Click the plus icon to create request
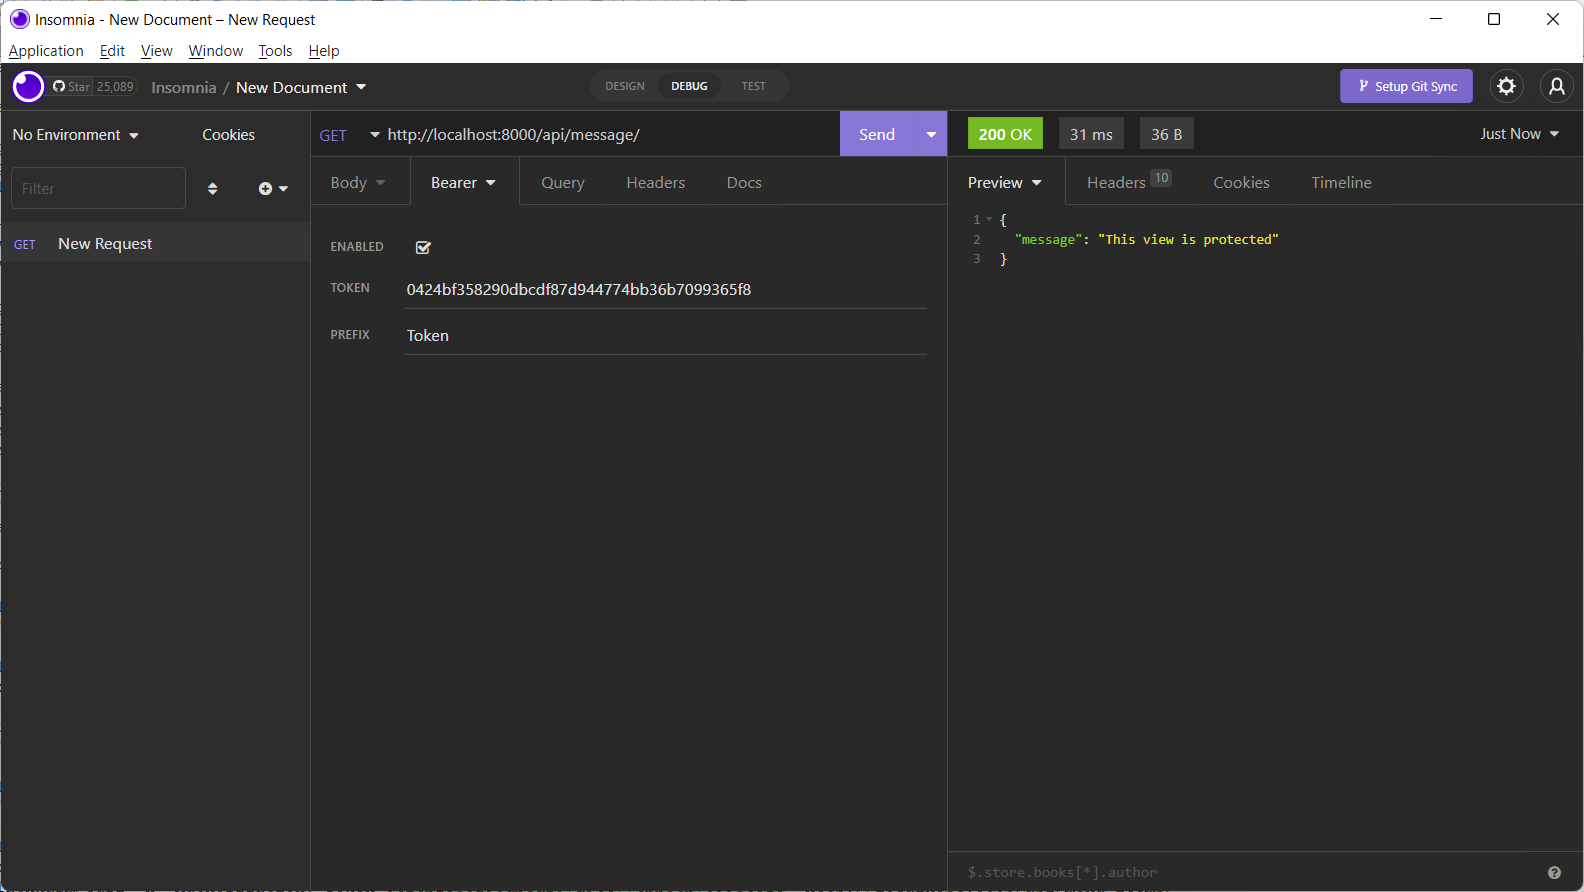 click(266, 189)
